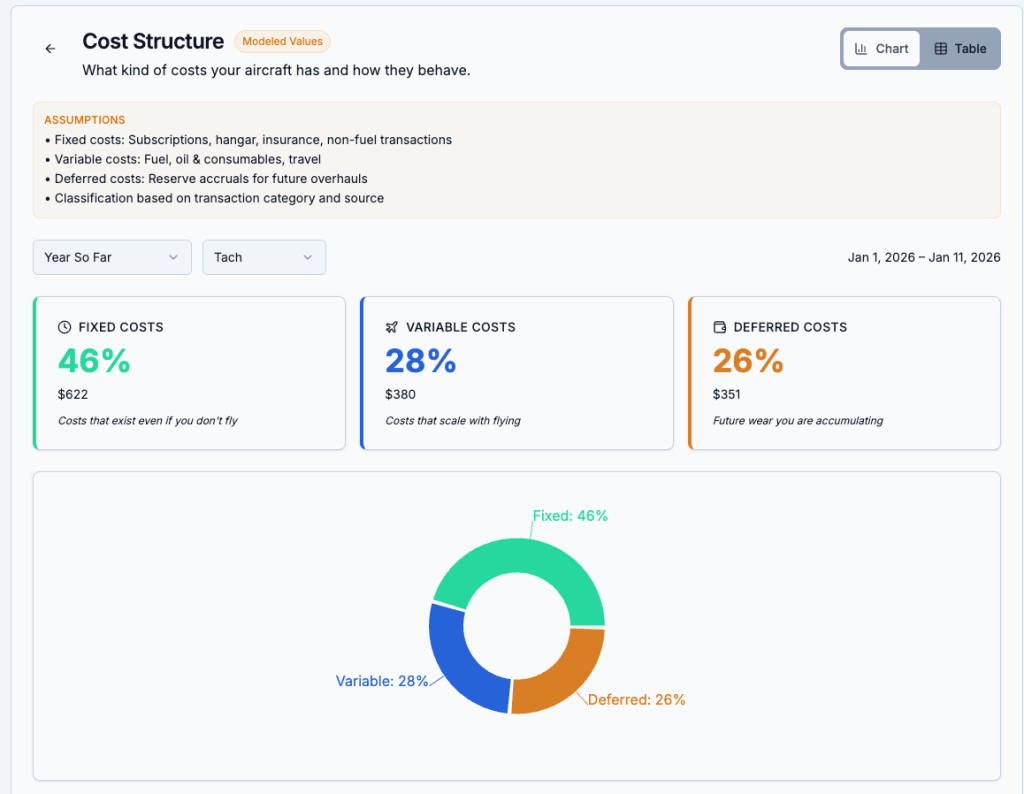Click the wallet icon on Deferred Costs
Viewport: 1024px width, 794px height.
tap(720, 327)
